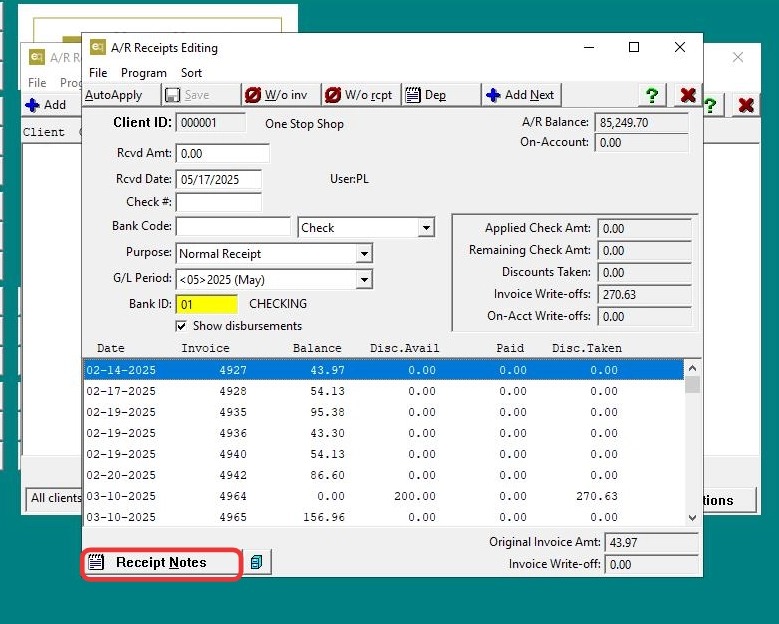Viewport: 779px width, 624px height.
Task: Click the yellow Bank ID field
Action: click(x=207, y=305)
